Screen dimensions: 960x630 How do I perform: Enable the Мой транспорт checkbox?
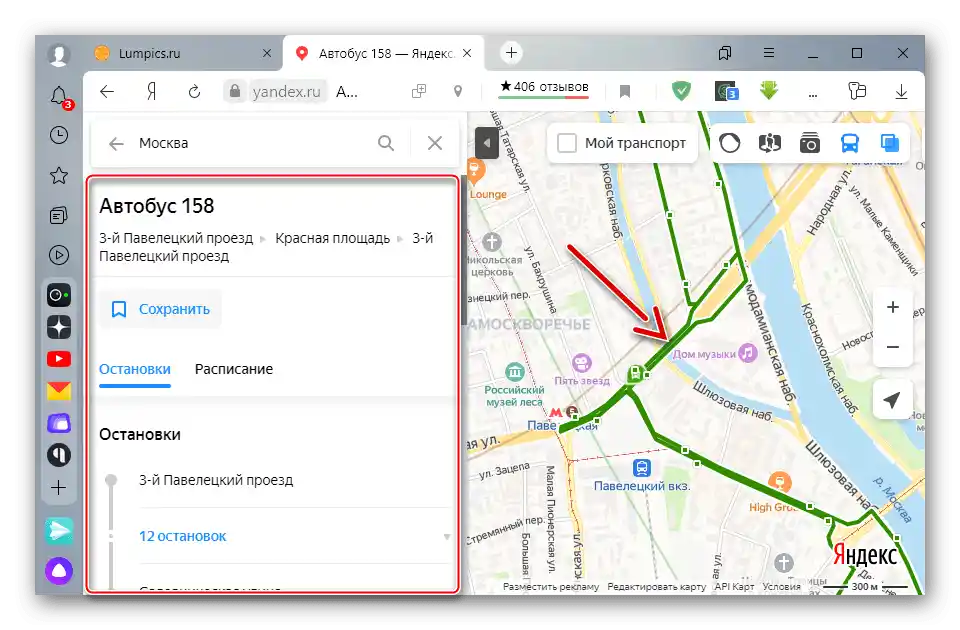tap(567, 143)
